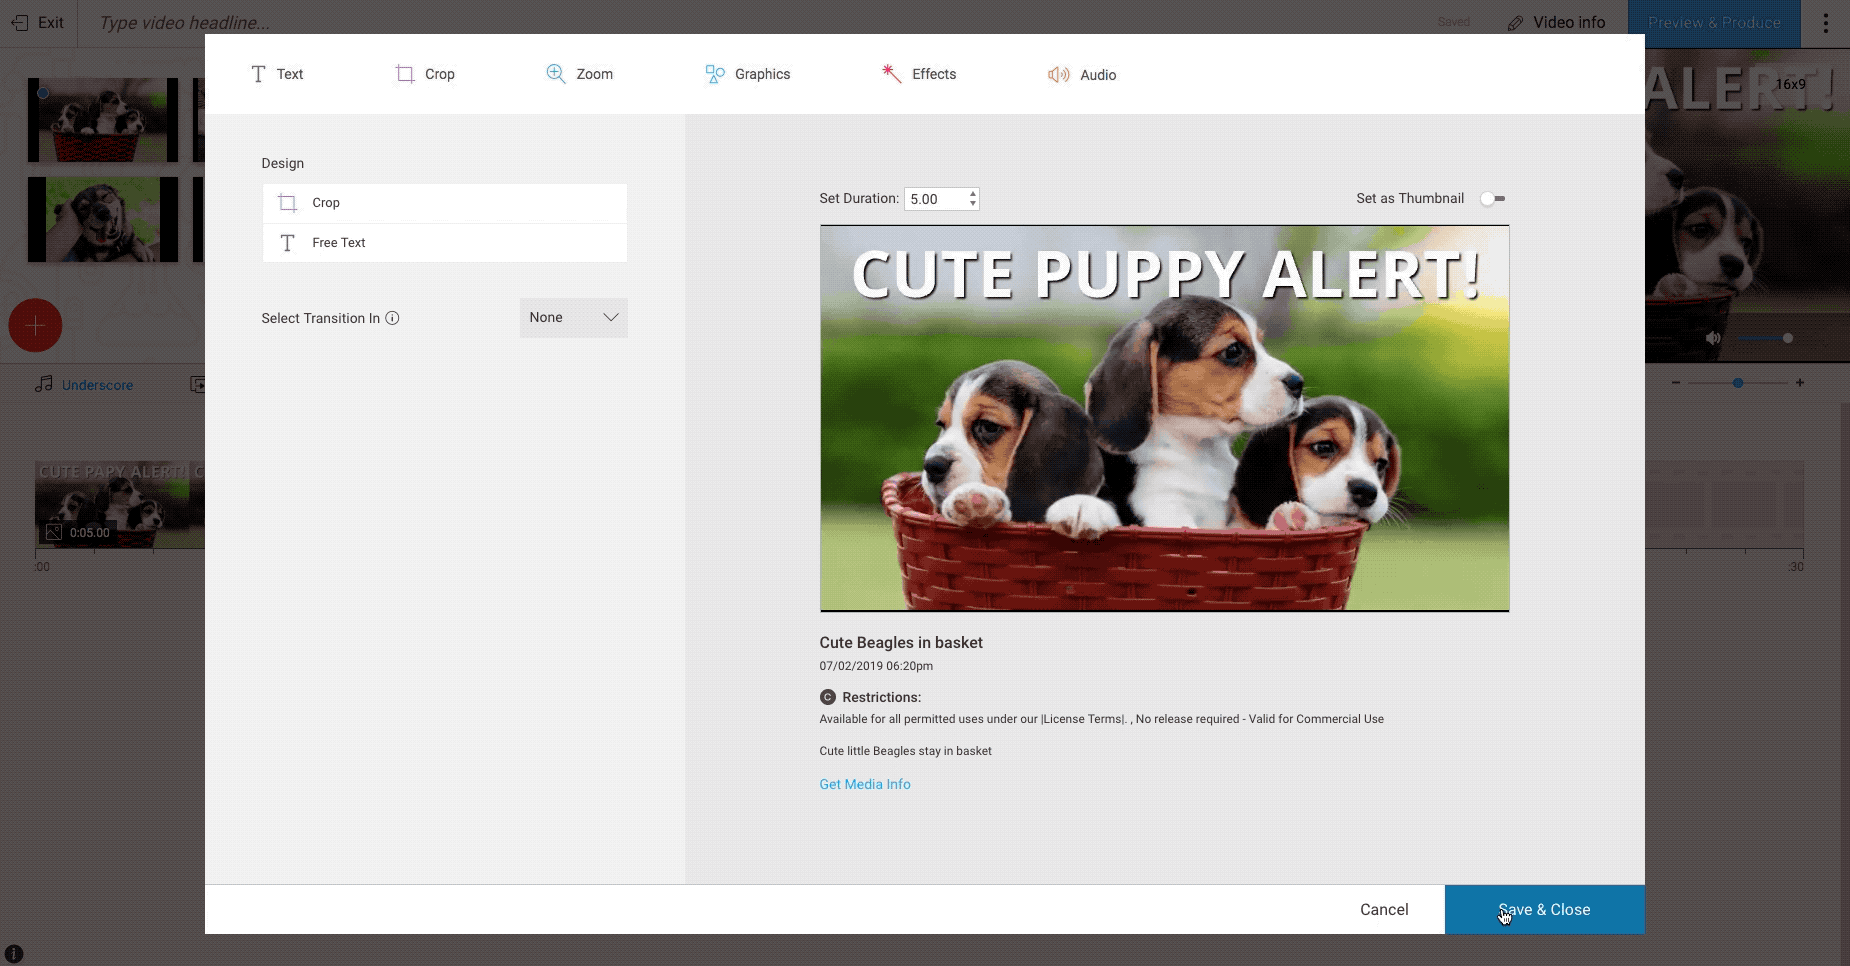Click the timeline zoom out minus

pyautogui.click(x=1676, y=383)
